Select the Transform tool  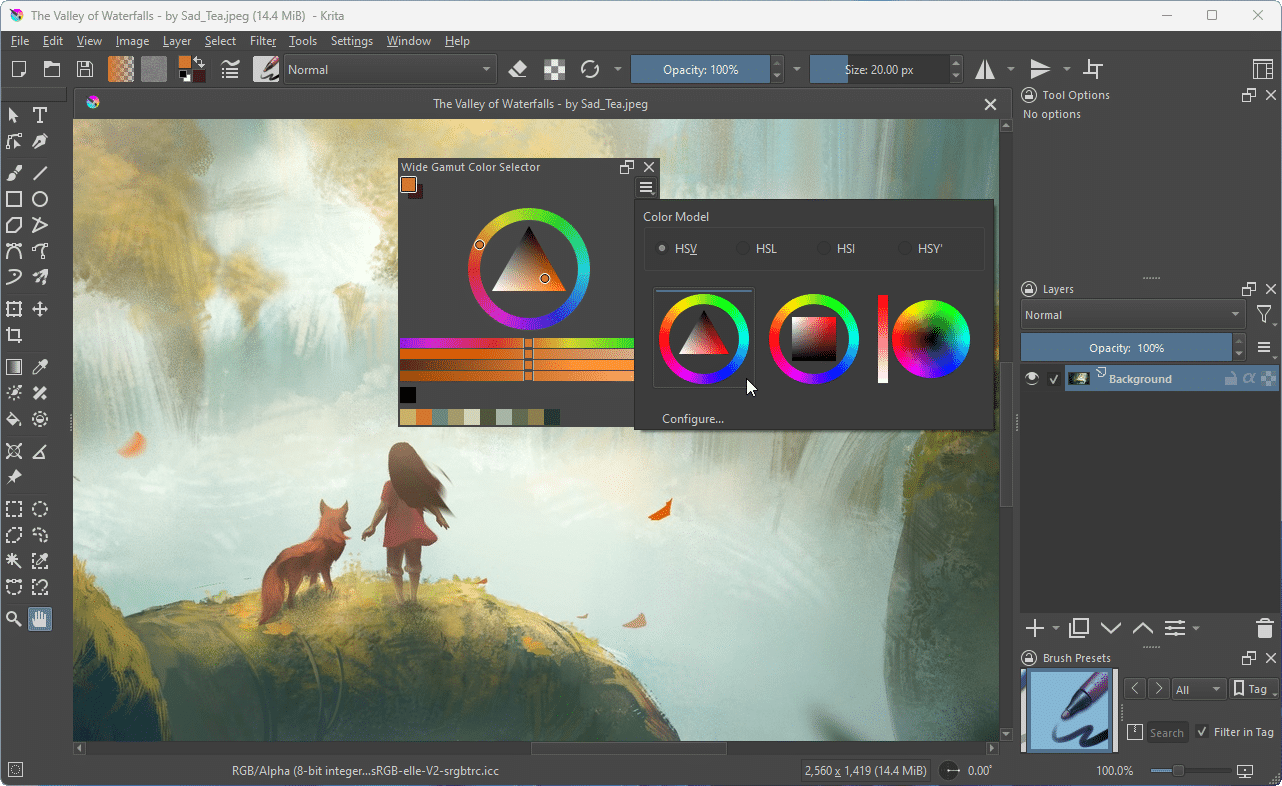coord(13,309)
